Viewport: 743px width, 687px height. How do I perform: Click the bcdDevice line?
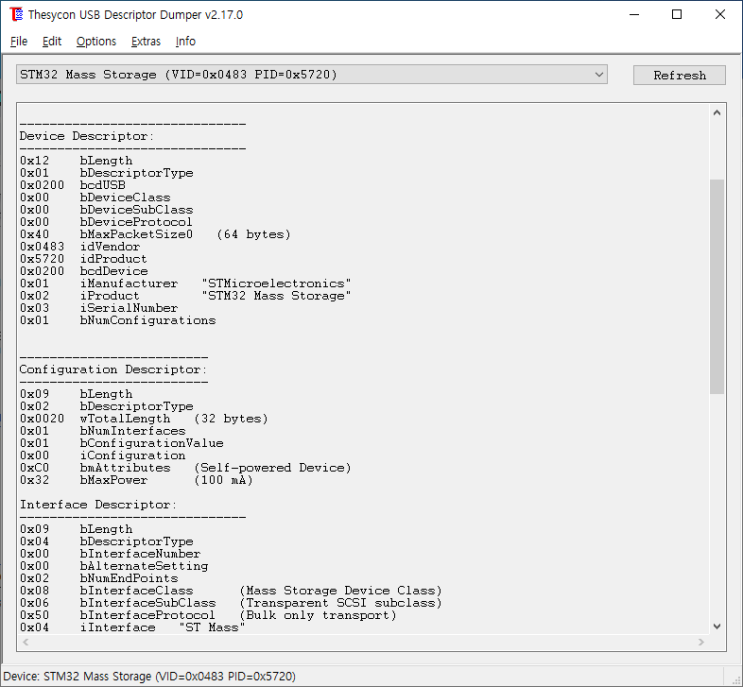click(x=84, y=271)
